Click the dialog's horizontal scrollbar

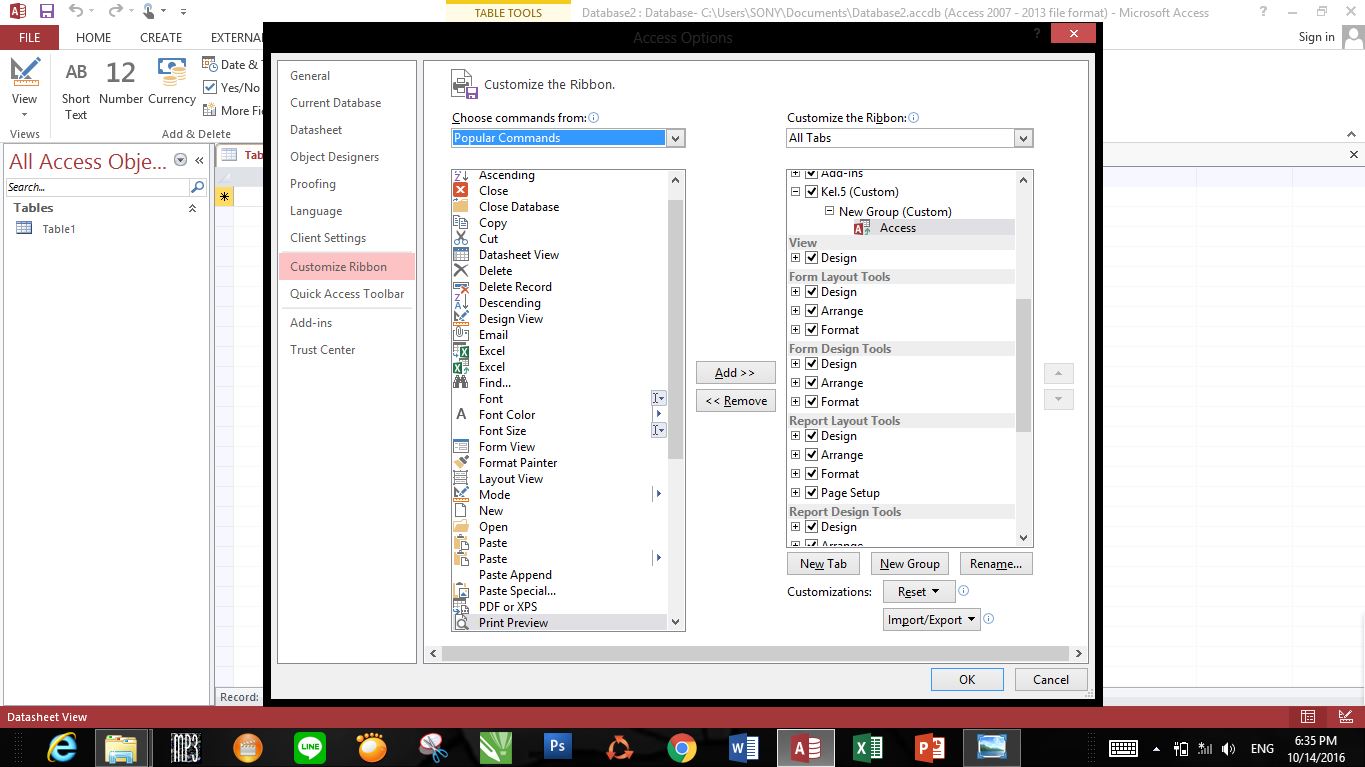coord(755,653)
